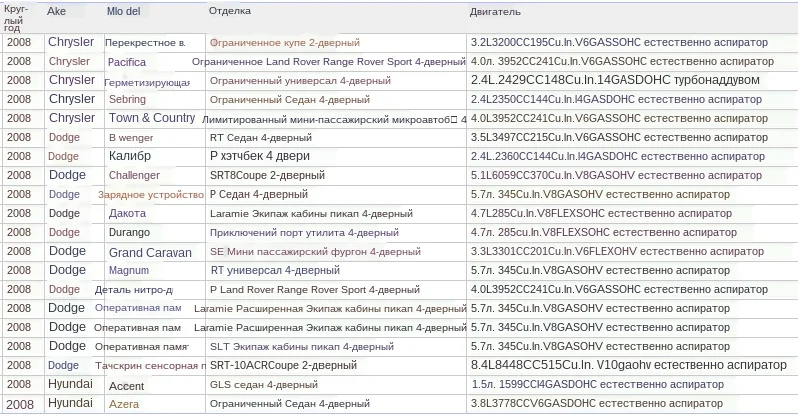Click 'Chrysler' make in the Pacifica row

coord(69,62)
